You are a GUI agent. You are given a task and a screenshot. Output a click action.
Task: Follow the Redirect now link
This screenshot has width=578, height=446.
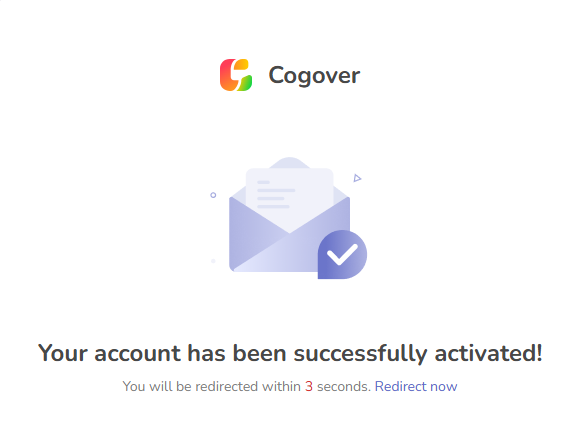point(416,386)
